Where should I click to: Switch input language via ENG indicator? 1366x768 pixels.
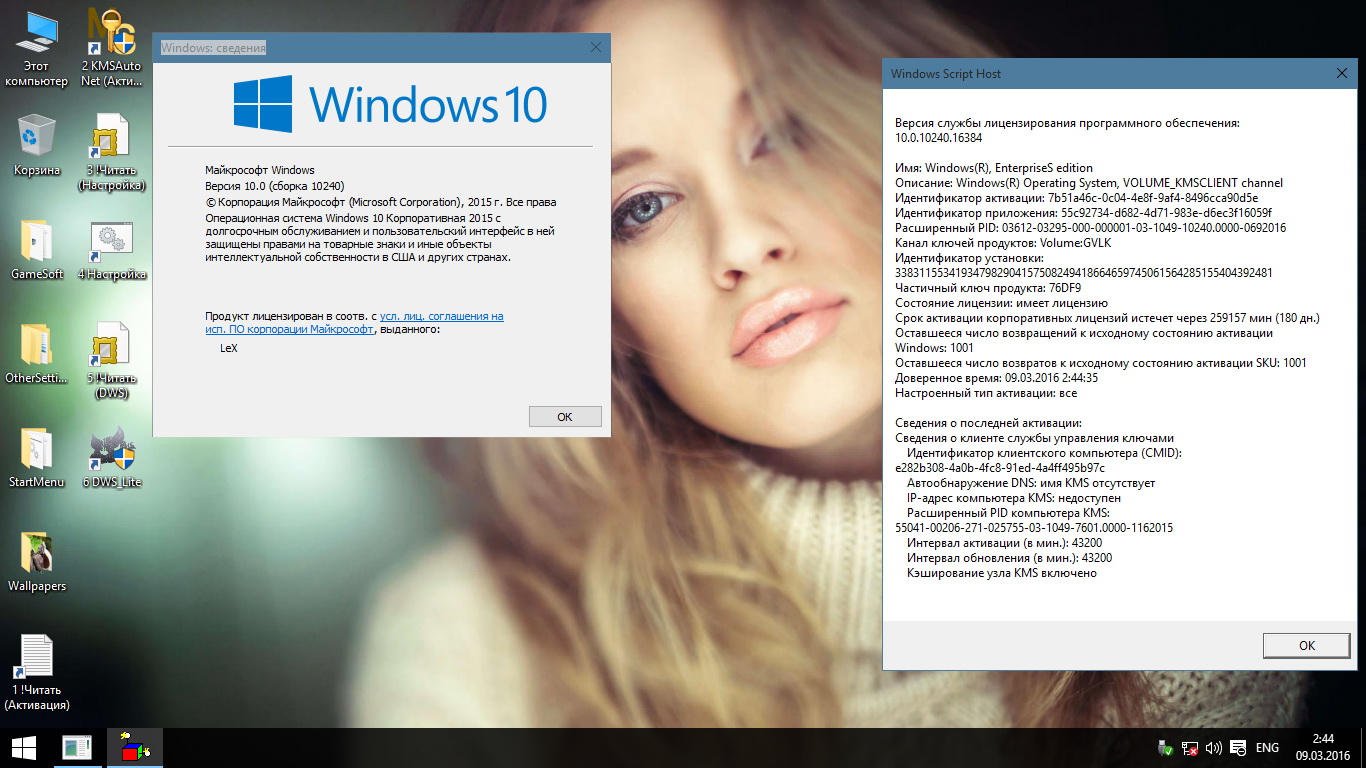click(1267, 747)
